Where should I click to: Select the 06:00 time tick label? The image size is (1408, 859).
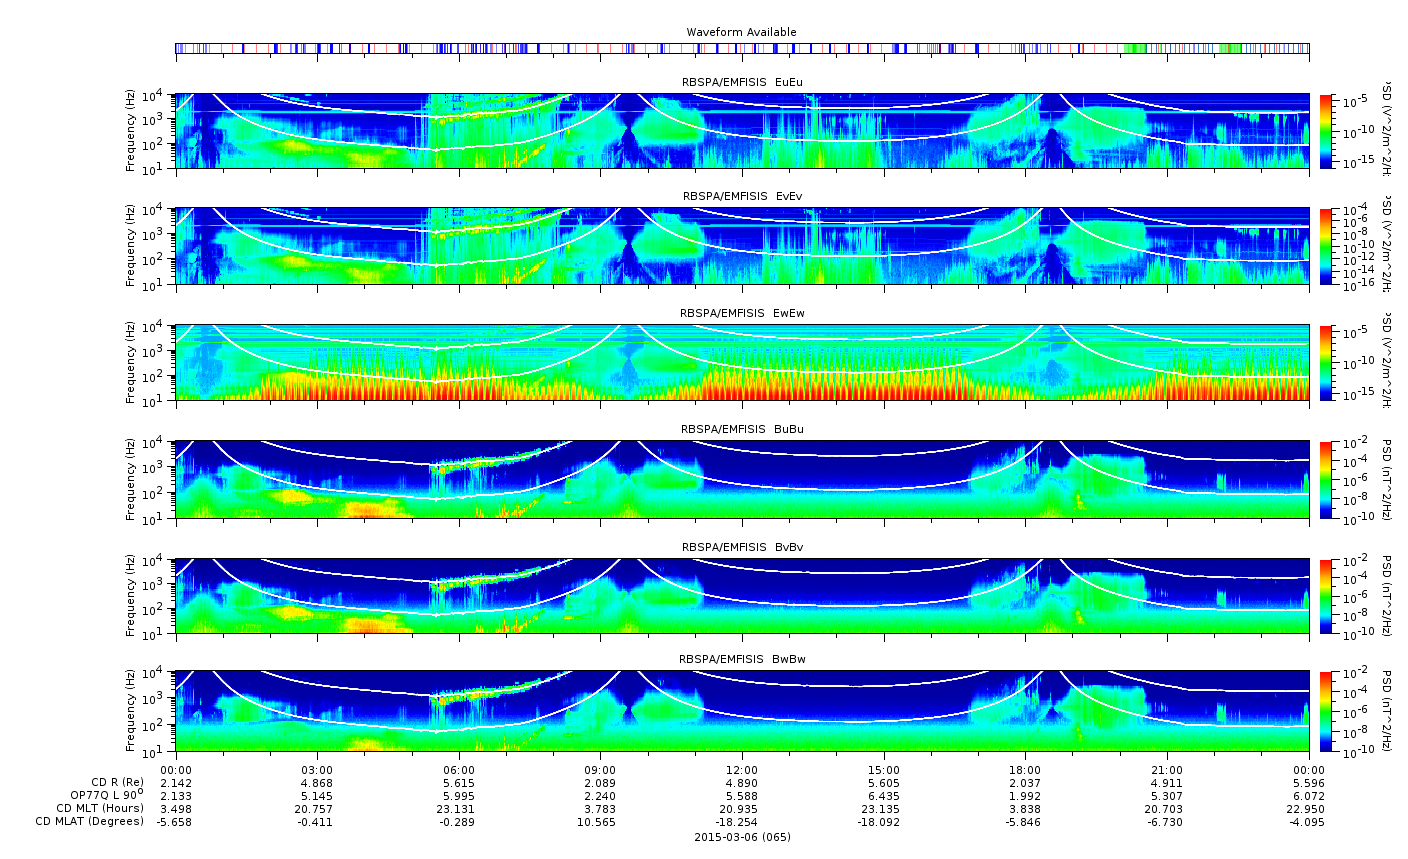(459, 769)
